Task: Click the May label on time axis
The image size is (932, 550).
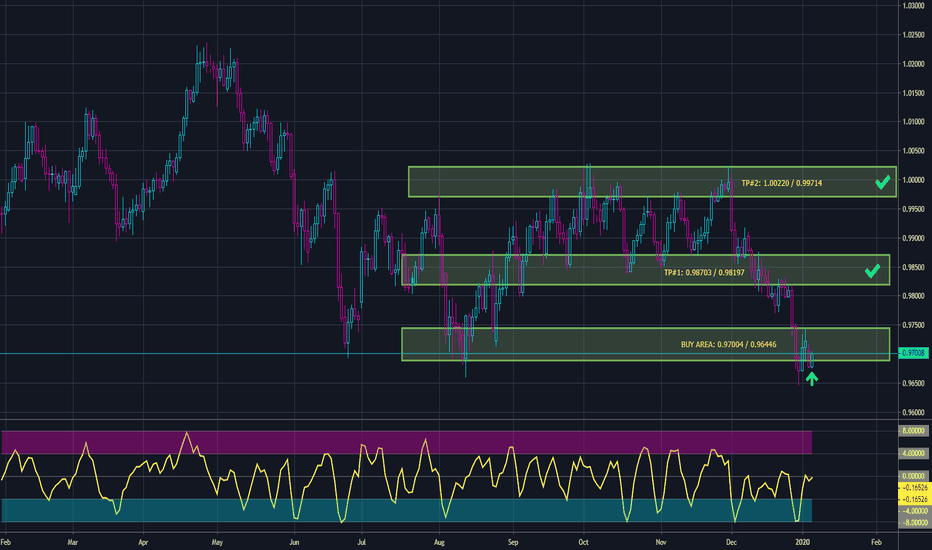Action: [x=217, y=542]
